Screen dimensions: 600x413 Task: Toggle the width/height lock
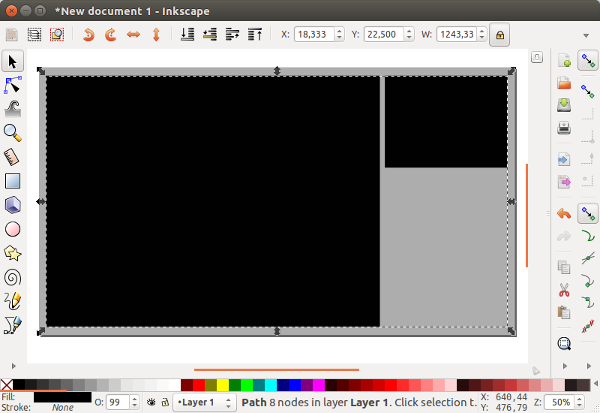(497, 34)
